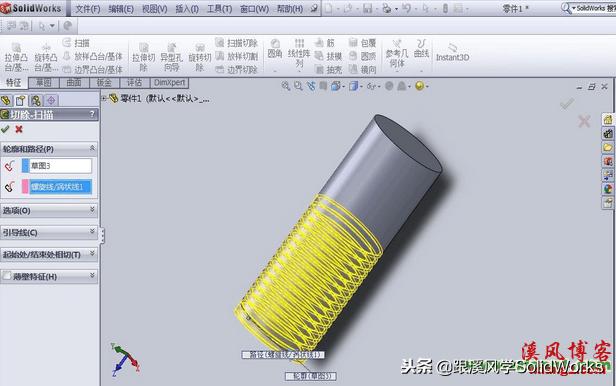Click the PropertyManager tab icon
The image size is (616, 386).
coord(20,101)
